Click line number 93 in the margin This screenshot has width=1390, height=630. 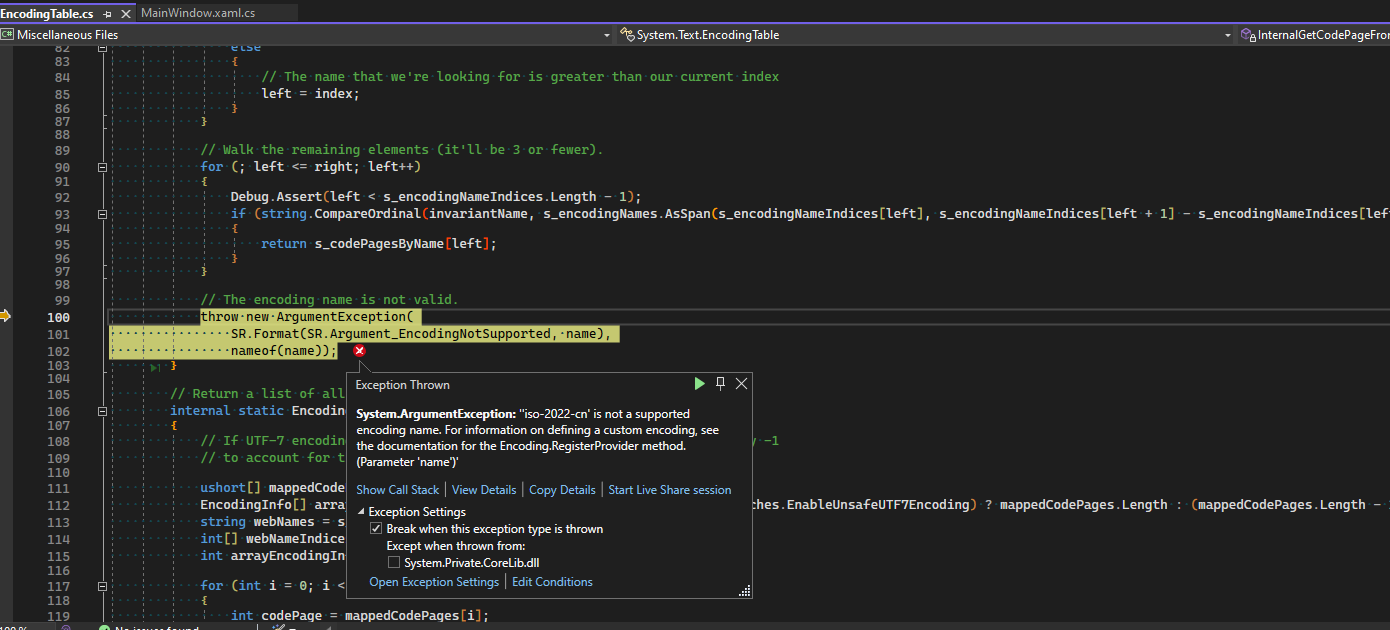[x=62, y=214]
